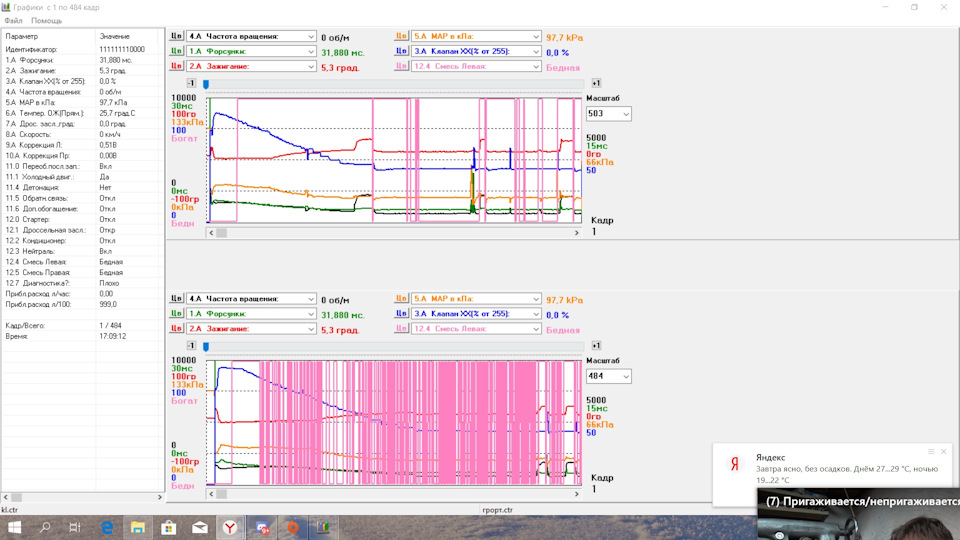Select the 12.7 Диагностика row
The image size is (960, 540).
click(83, 283)
